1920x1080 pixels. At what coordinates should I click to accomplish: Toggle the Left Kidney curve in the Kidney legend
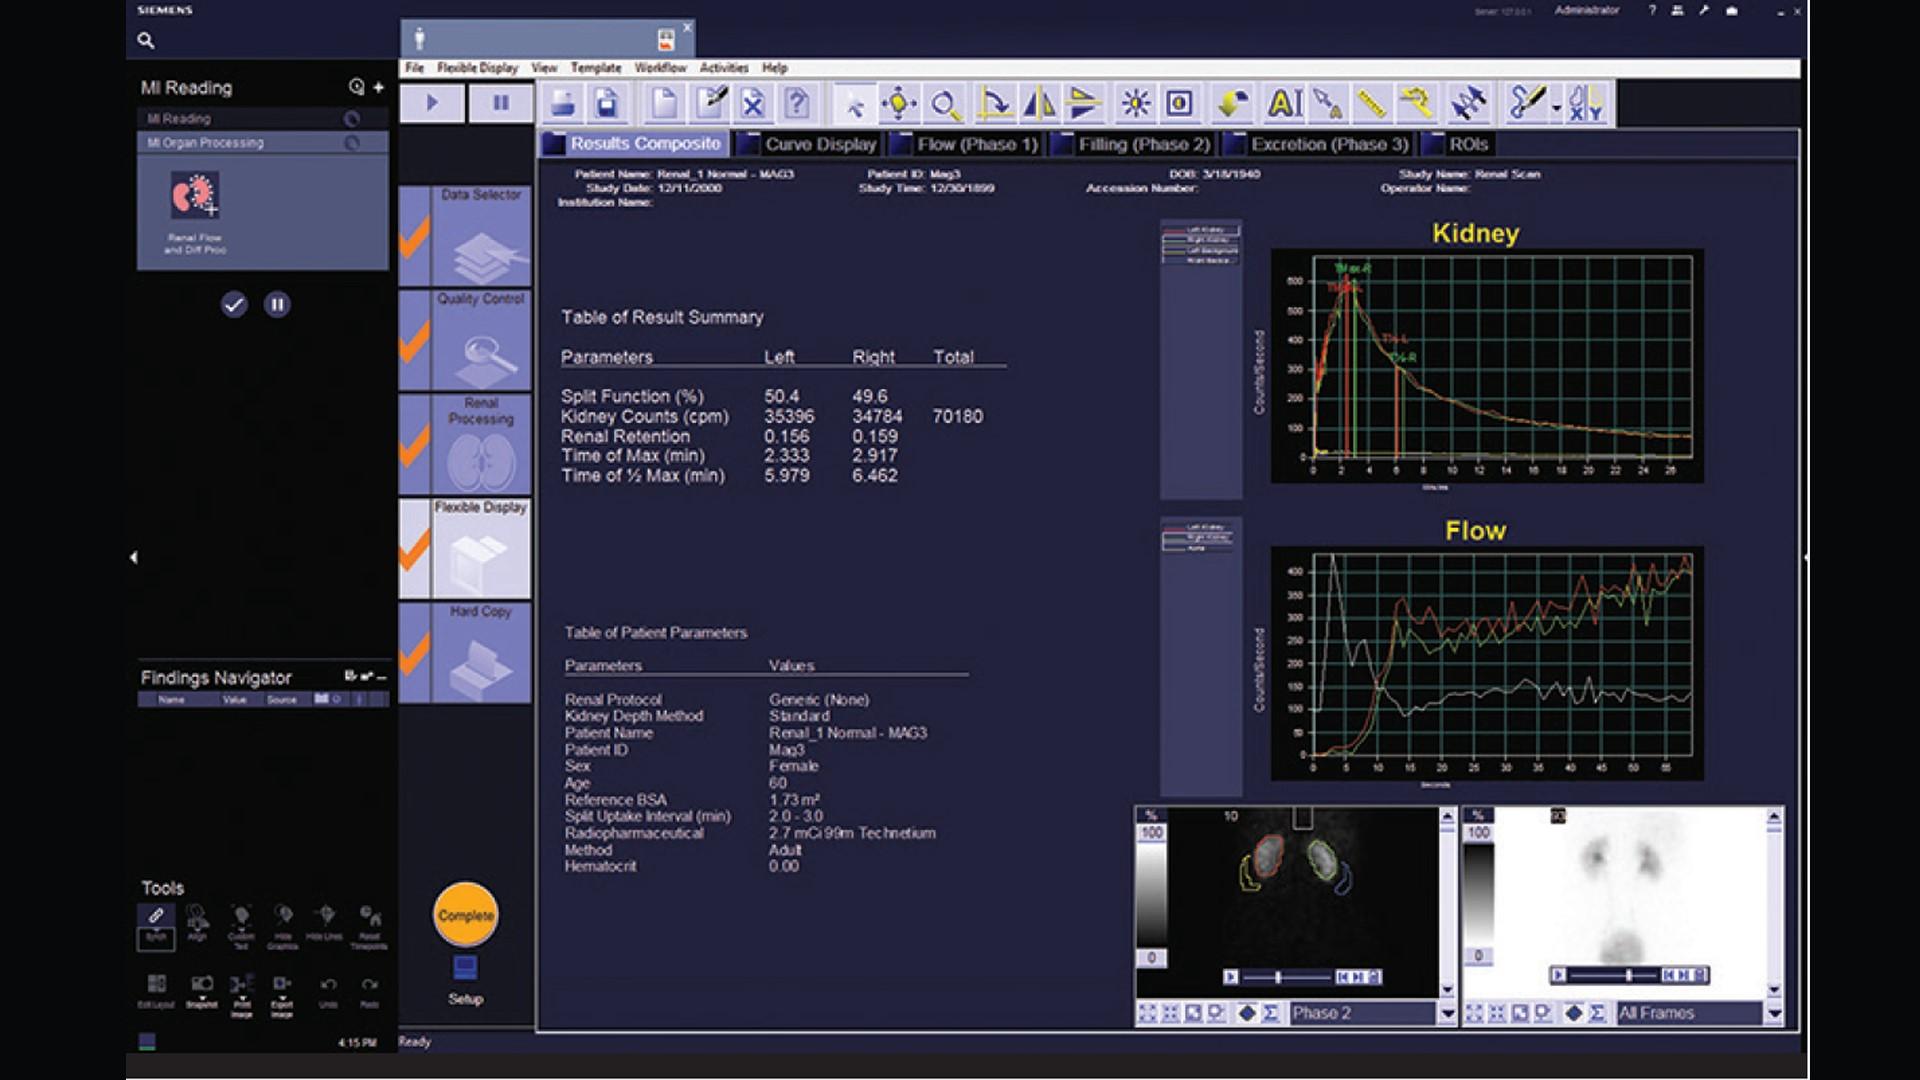point(1205,230)
